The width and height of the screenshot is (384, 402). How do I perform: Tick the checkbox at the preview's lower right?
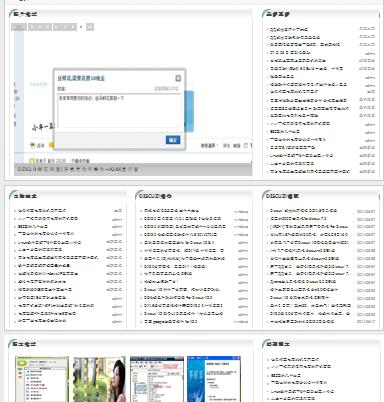(246, 145)
